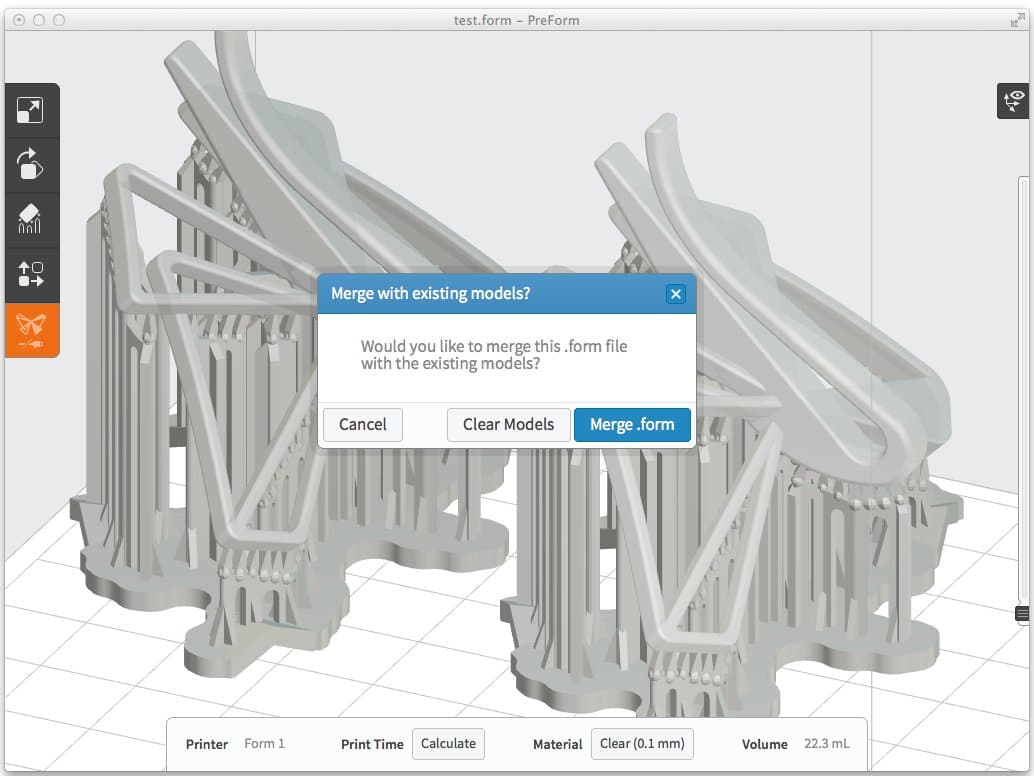Open the Supports generation tool

(30, 219)
